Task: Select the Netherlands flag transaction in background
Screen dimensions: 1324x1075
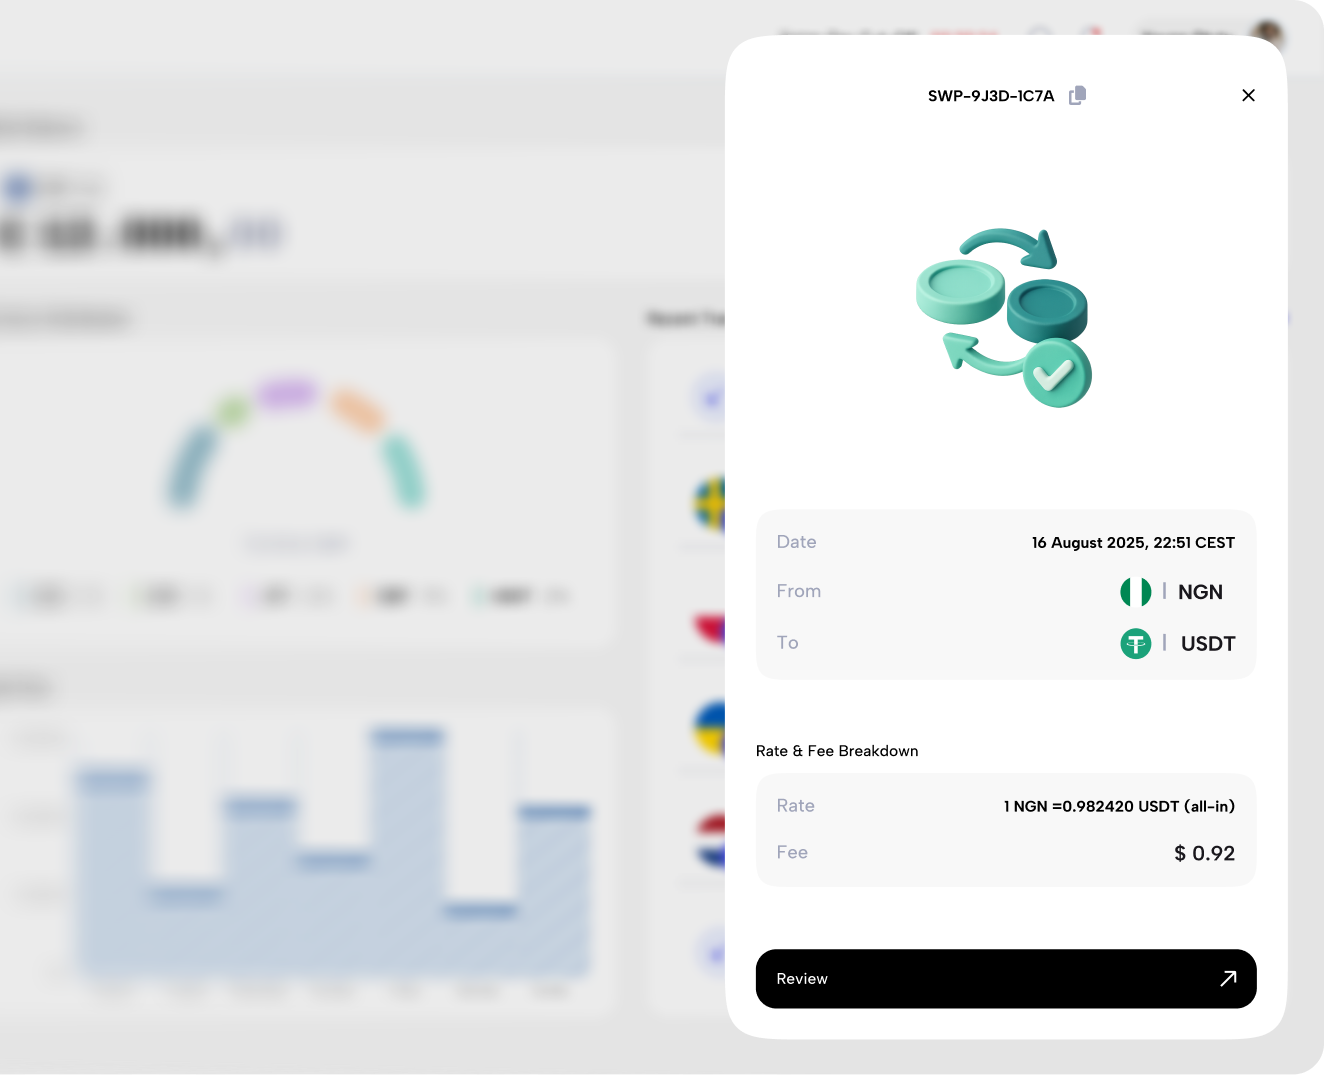Action: (x=711, y=842)
